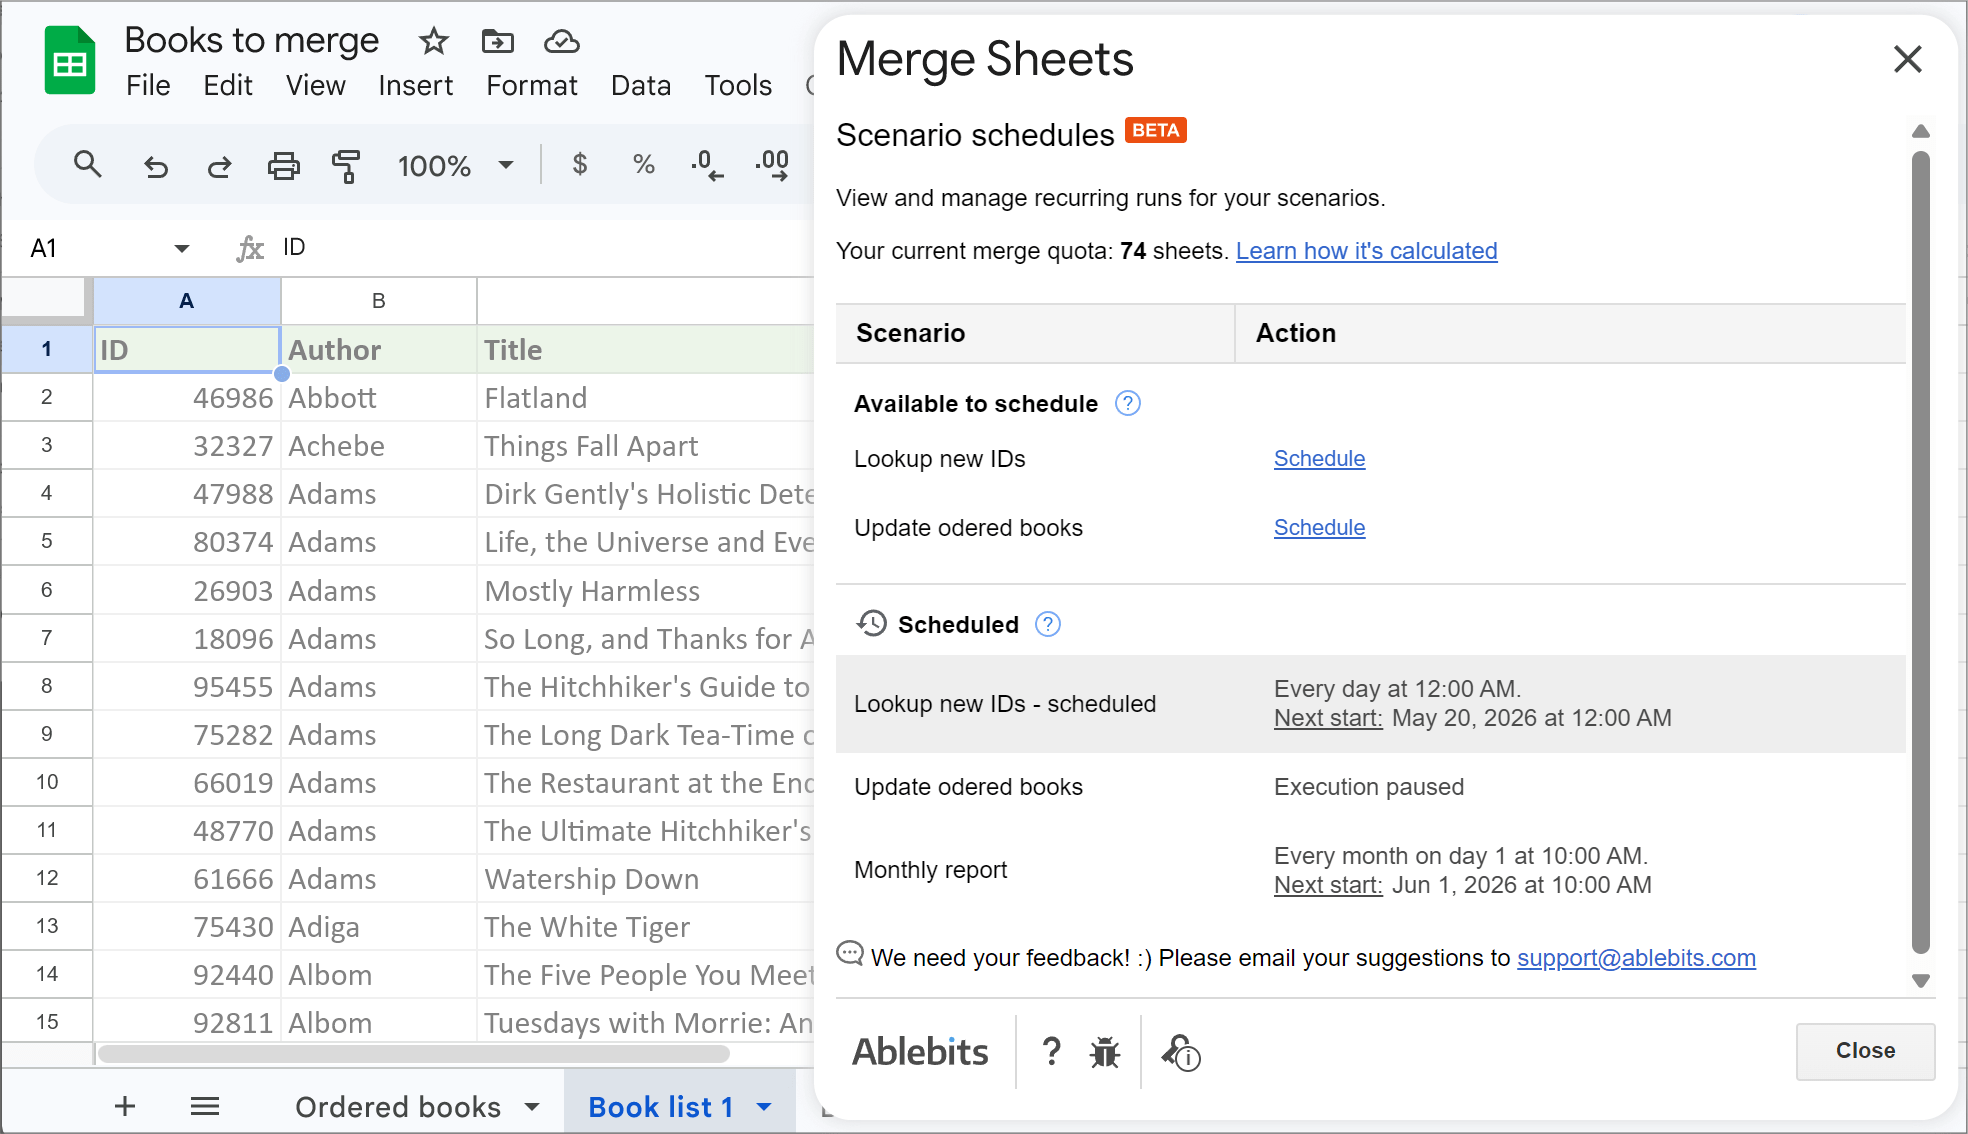Check the cloud save status icon

[x=561, y=41]
